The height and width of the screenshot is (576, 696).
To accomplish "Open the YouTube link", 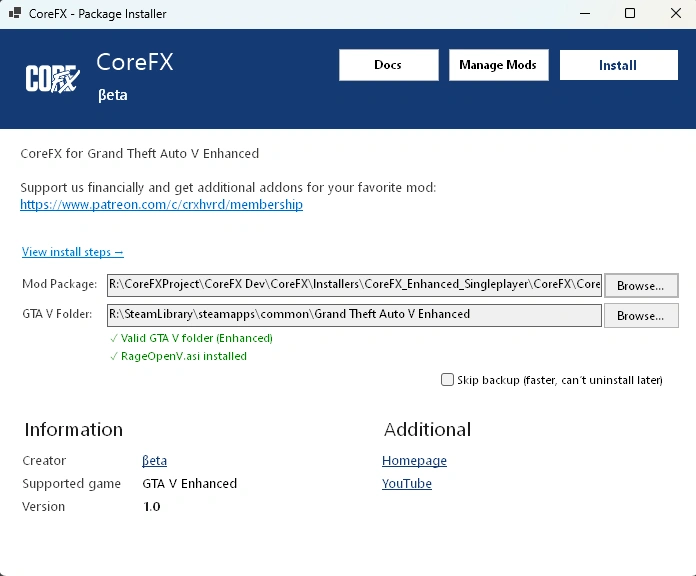I will click(x=407, y=483).
